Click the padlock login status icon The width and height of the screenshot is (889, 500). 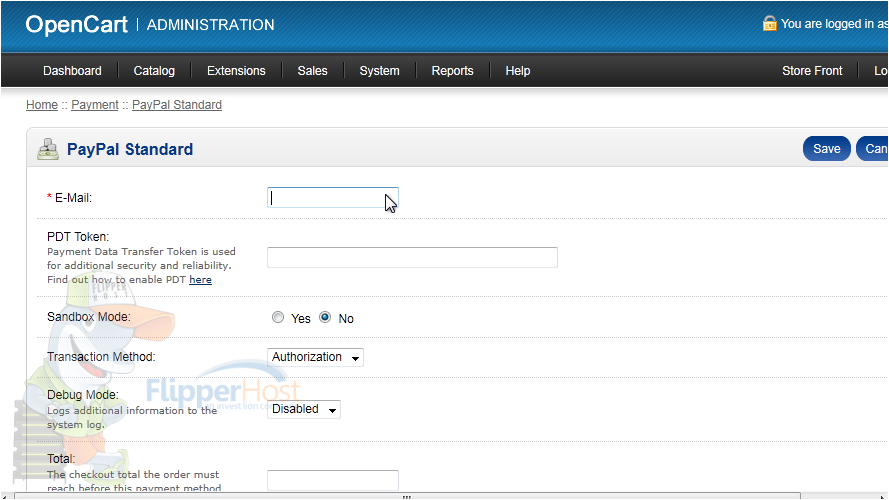pos(769,23)
